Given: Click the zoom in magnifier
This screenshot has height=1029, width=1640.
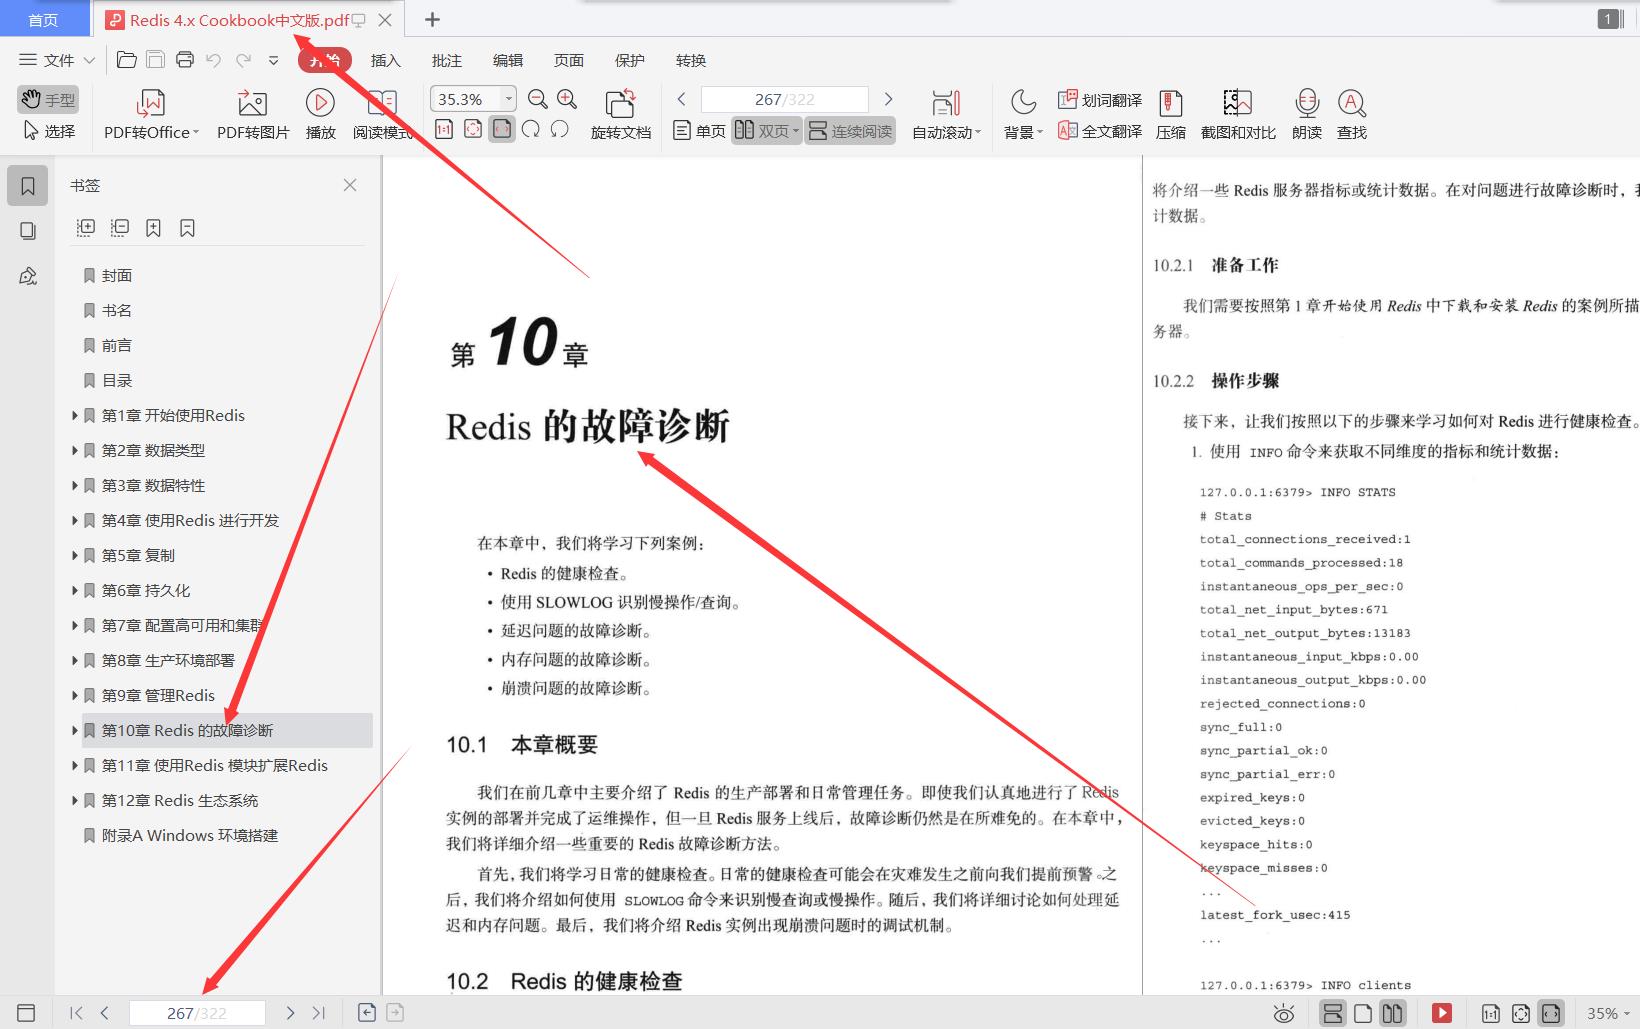Looking at the screenshot, I should (x=567, y=99).
